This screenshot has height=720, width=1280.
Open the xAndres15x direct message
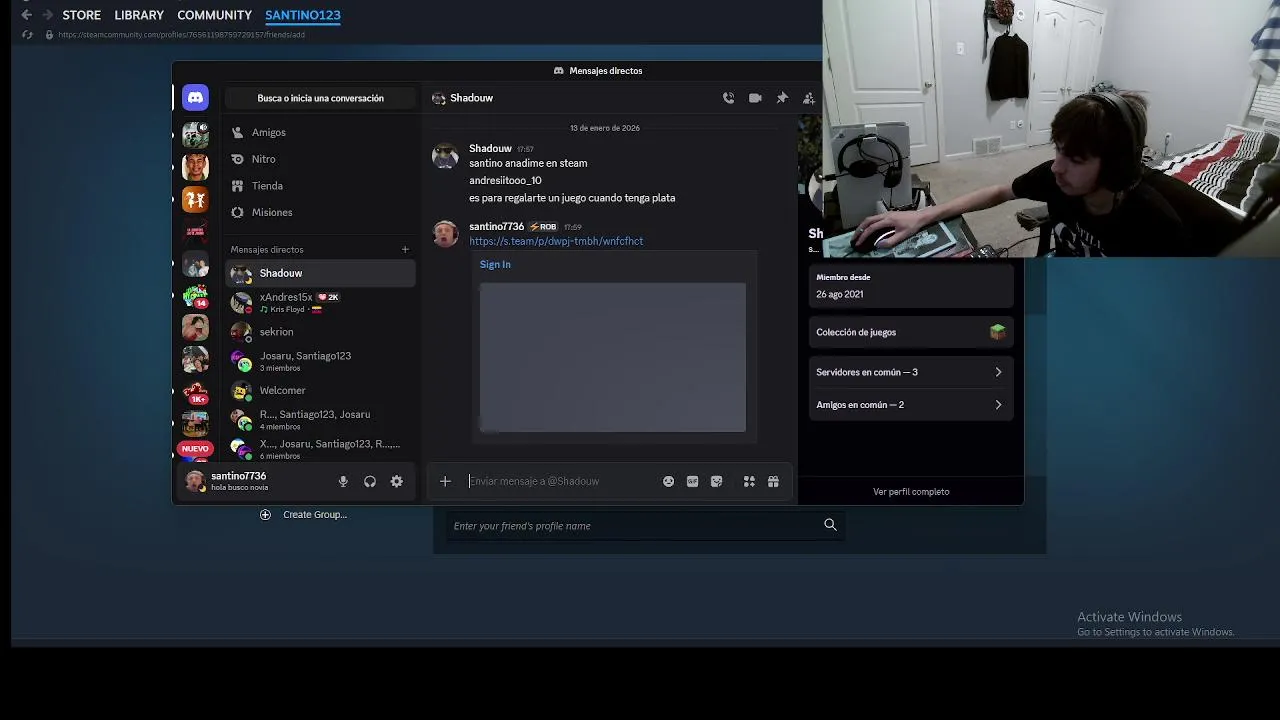coord(320,302)
